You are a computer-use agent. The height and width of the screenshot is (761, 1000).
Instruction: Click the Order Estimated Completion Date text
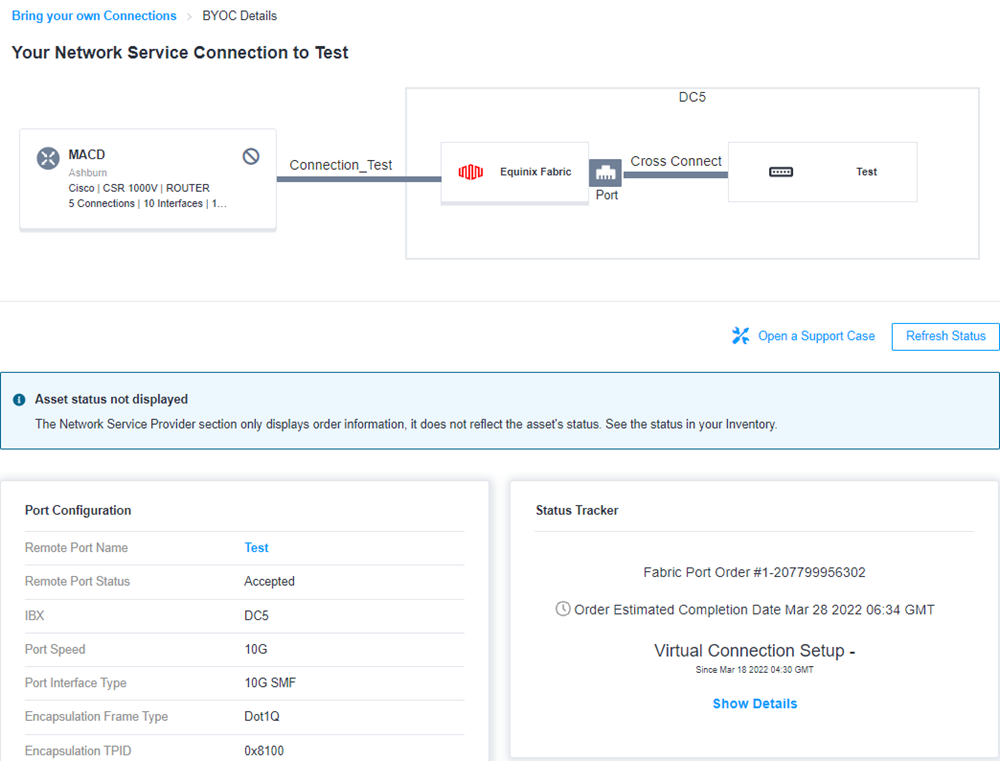tap(754, 610)
